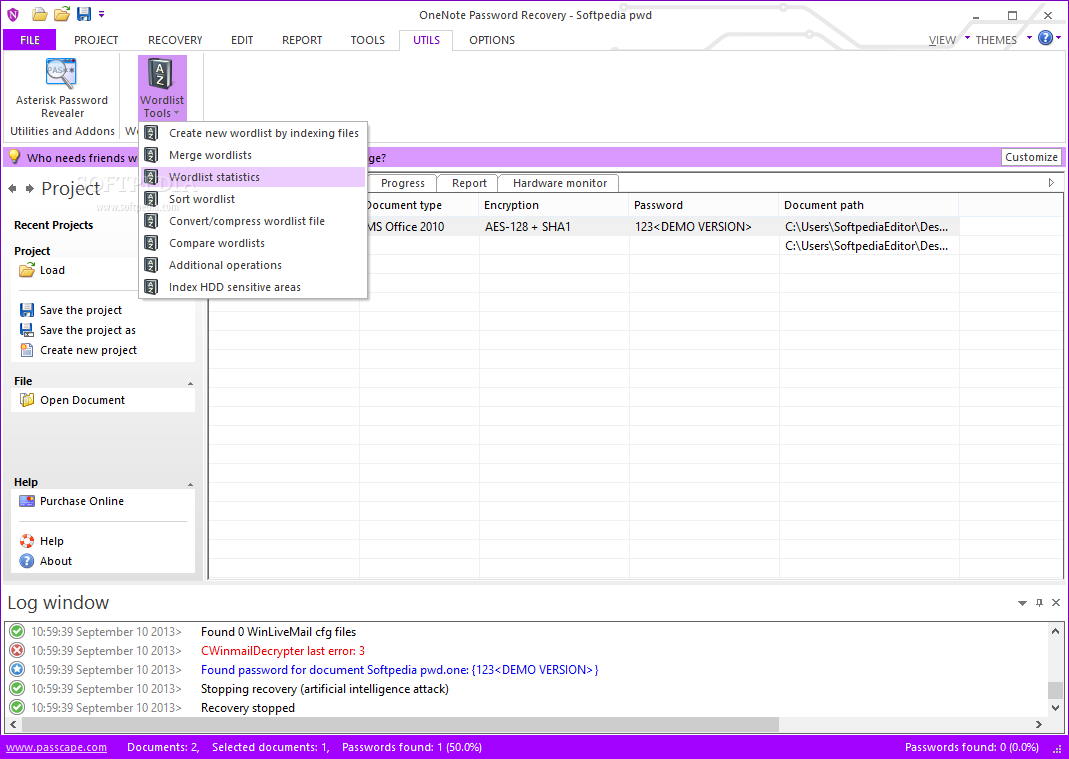Image resolution: width=1069 pixels, height=759 pixels.
Task: Switch to the PROJECT ribbon tab
Action: tap(96, 40)
